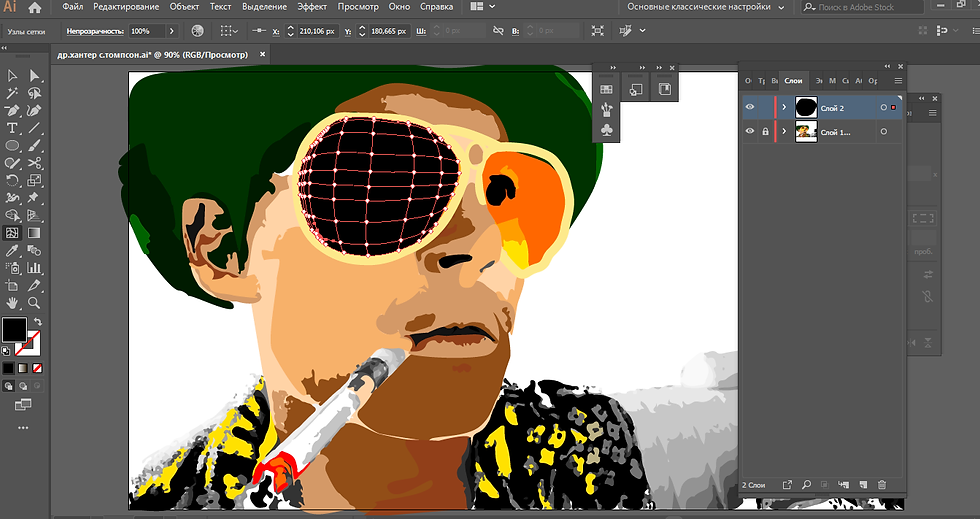Select the Pen tool
Viewport: 980px width, 519px height.
coord(12,111)
